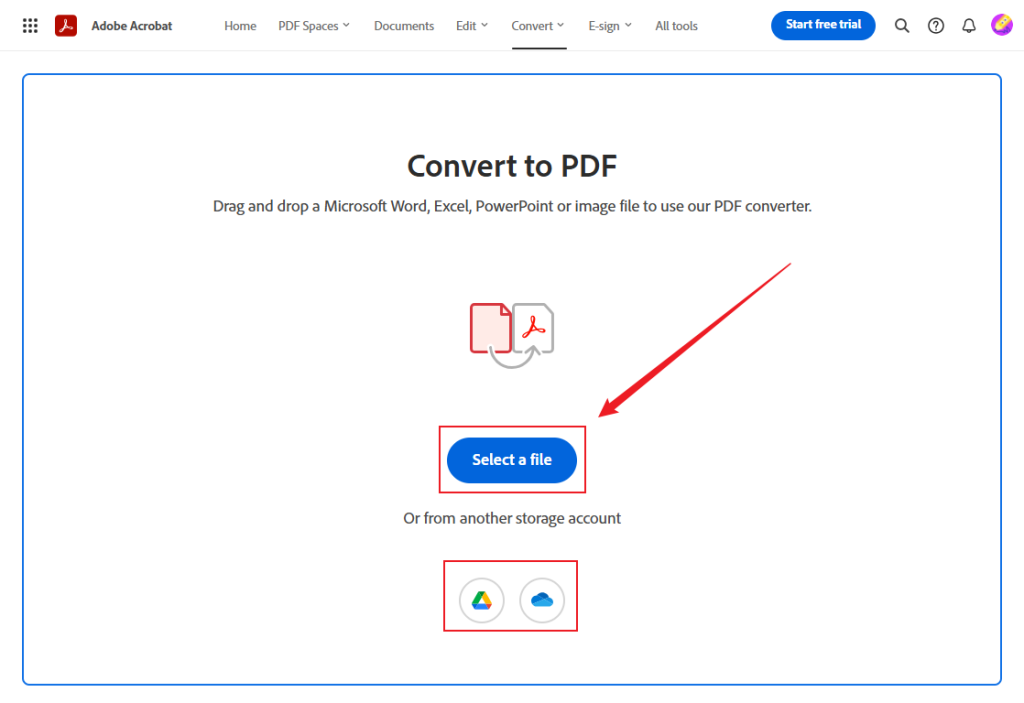
Task: Open help using the question mark icon
Action: point(935,25)
